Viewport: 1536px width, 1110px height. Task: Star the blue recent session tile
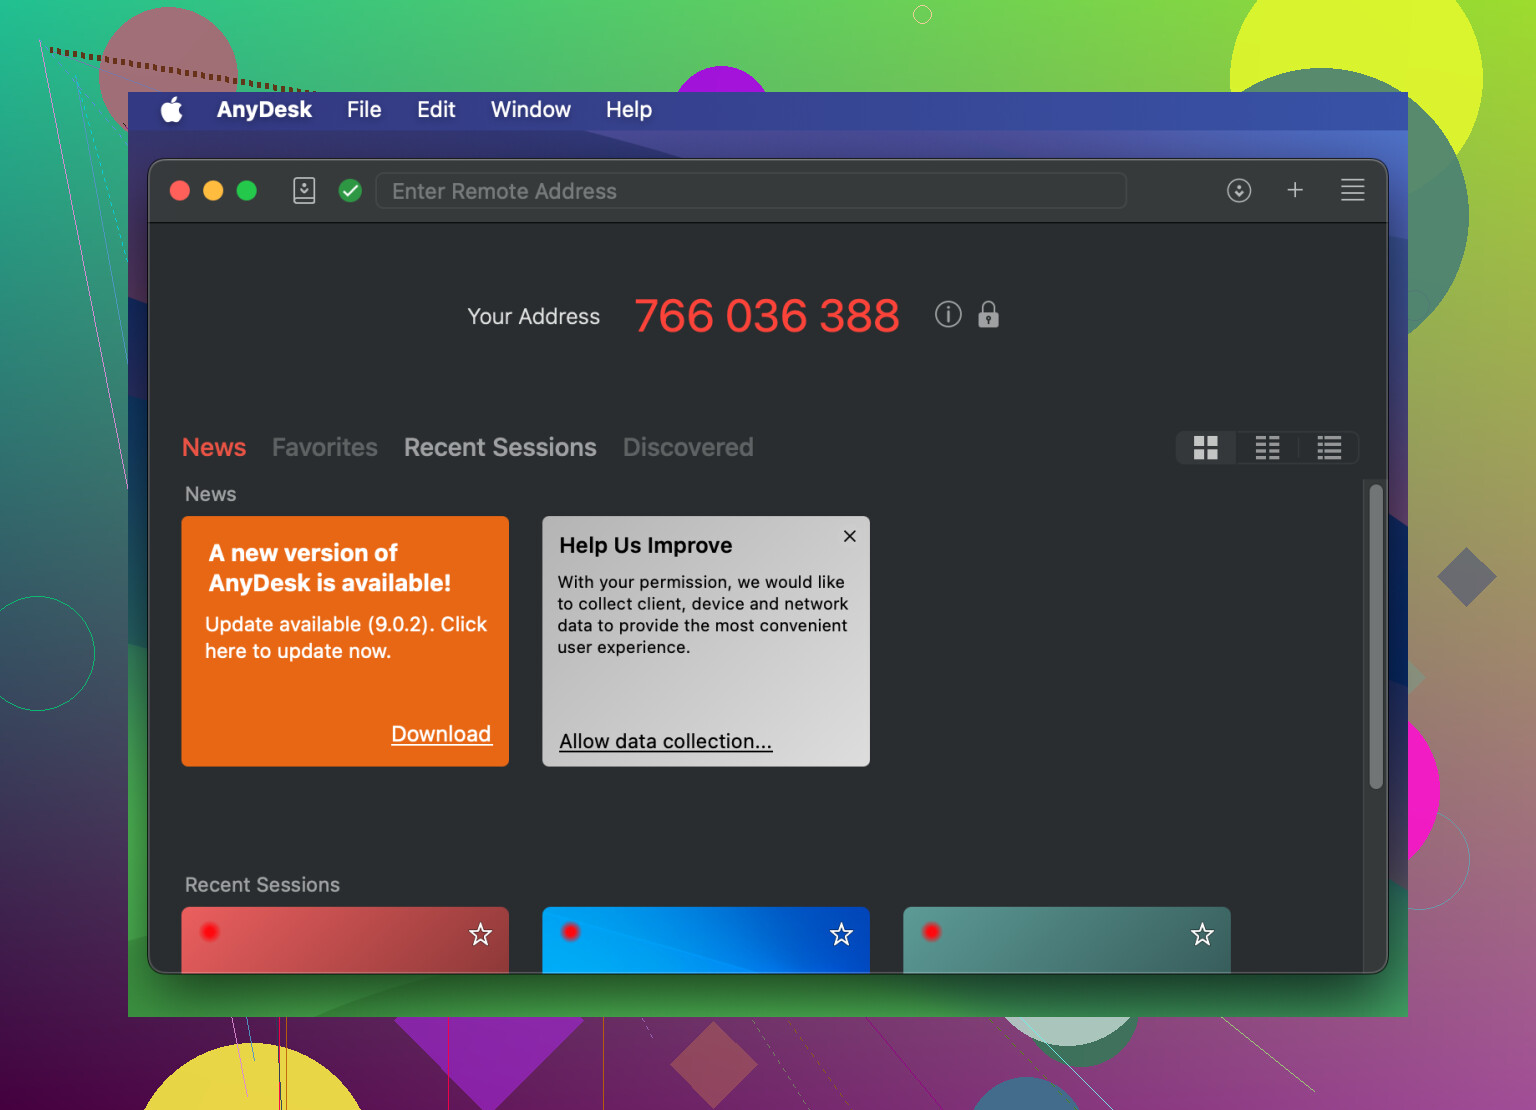coord(842,934)
